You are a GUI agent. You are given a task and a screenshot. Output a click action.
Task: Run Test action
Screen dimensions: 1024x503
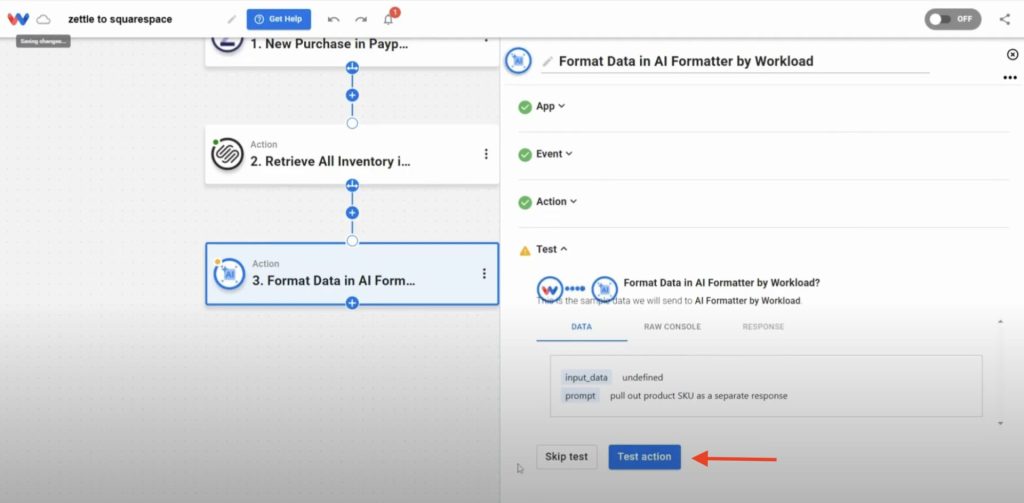645,457
